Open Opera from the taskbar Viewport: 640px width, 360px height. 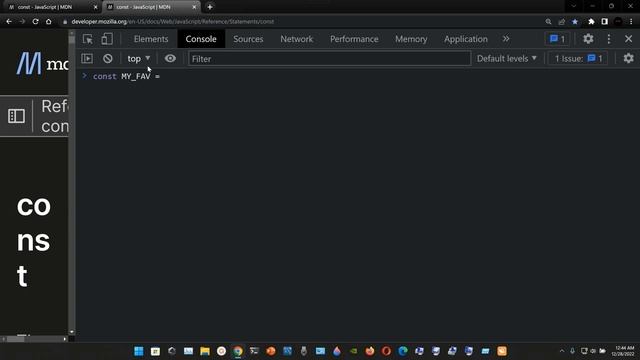tap(386, 351)
